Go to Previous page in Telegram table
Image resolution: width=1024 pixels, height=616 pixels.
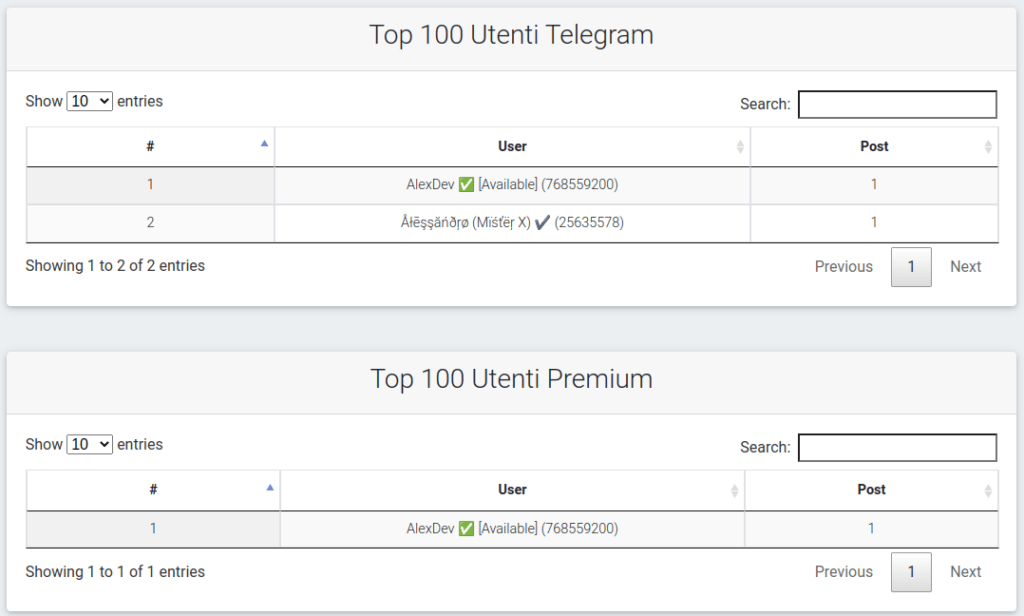[843, 267]
